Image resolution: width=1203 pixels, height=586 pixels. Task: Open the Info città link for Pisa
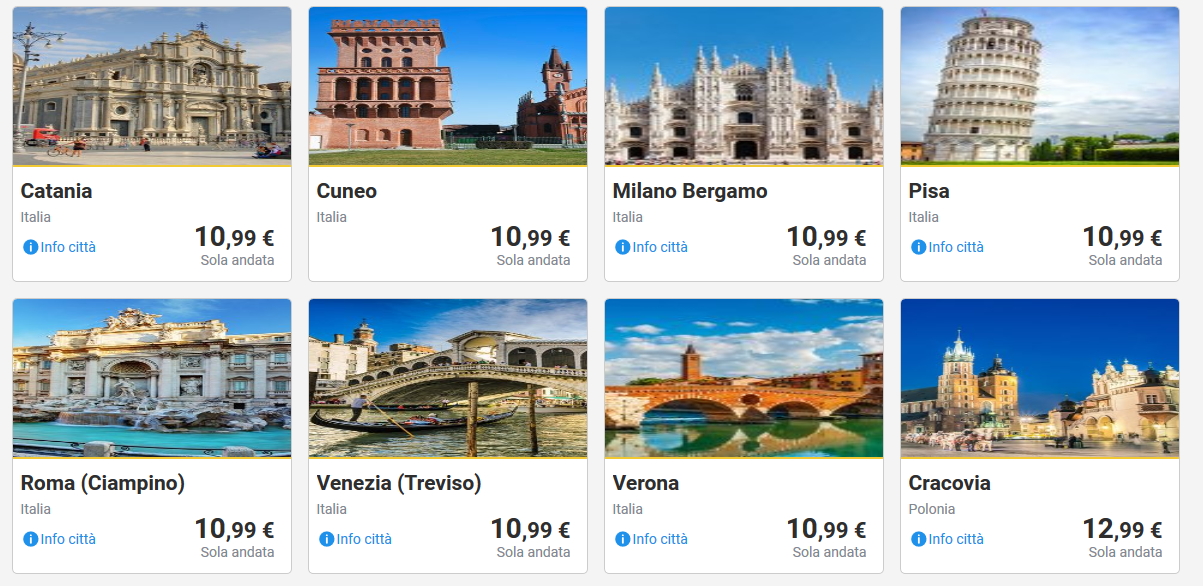pyautogui.click(x=956, y=247)
